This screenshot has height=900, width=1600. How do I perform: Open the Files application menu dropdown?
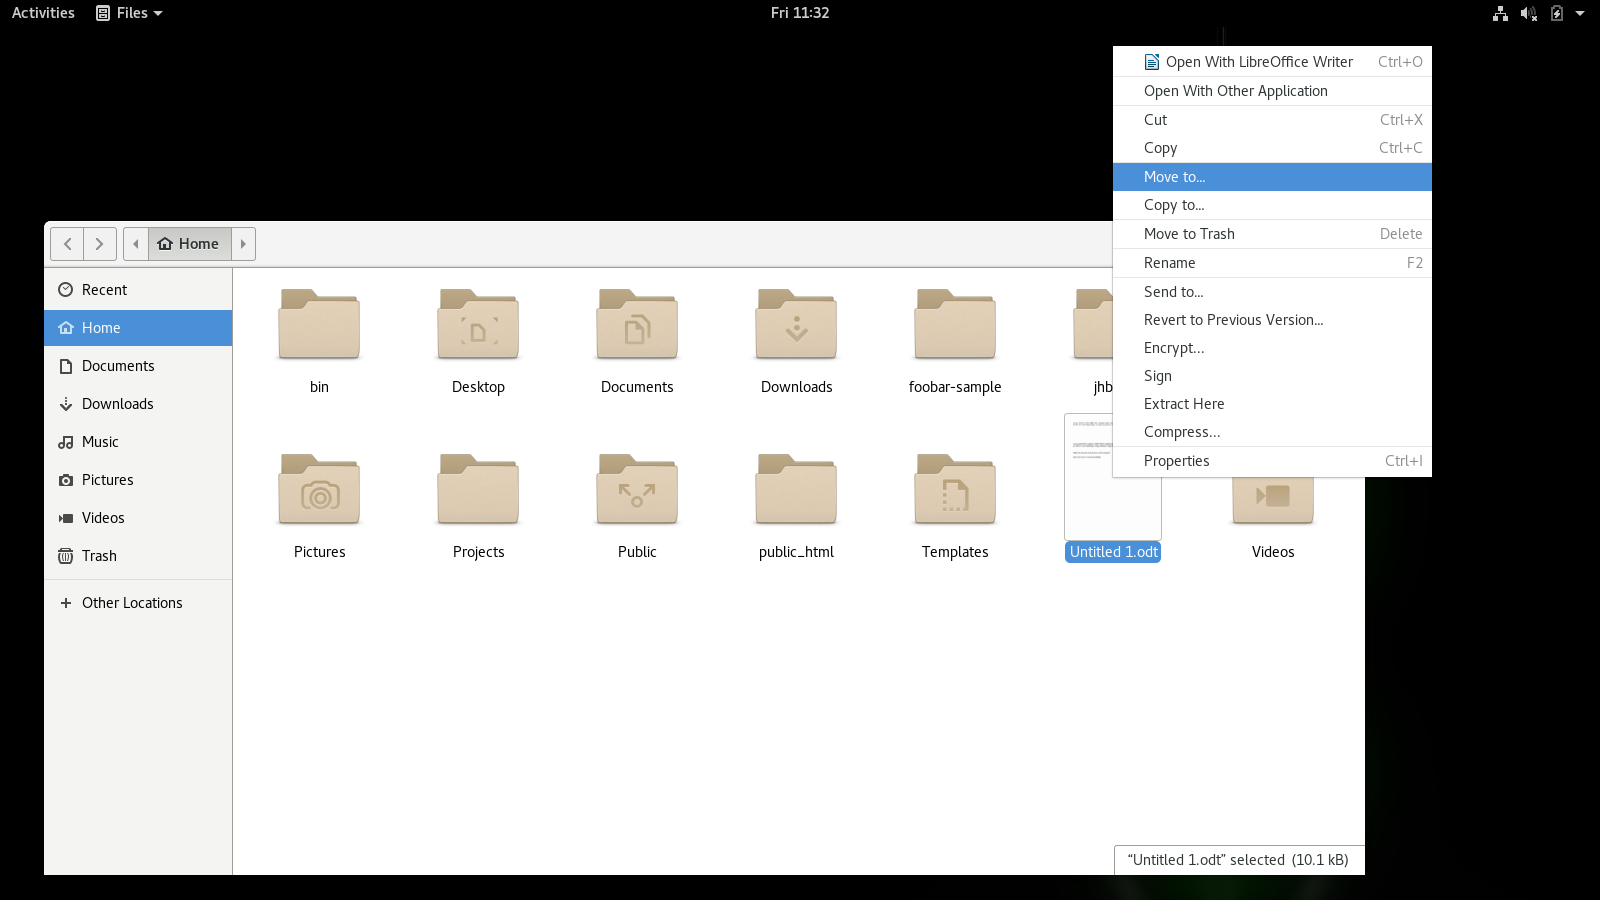[130, 13]
